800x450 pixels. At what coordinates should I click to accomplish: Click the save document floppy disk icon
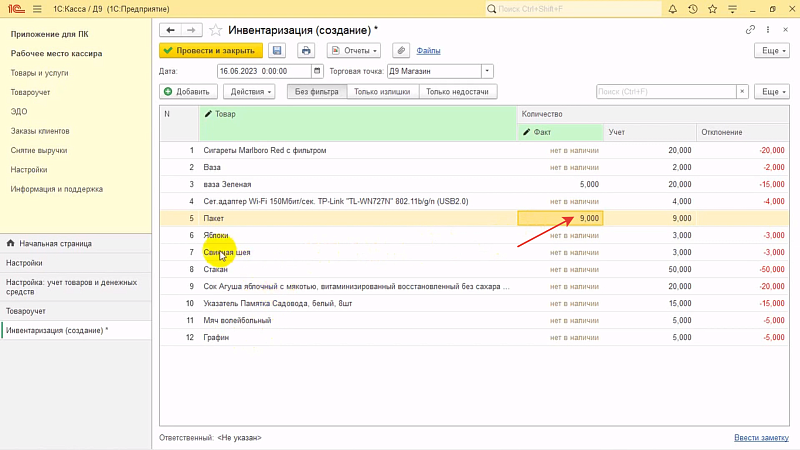(x=277, y=50)
